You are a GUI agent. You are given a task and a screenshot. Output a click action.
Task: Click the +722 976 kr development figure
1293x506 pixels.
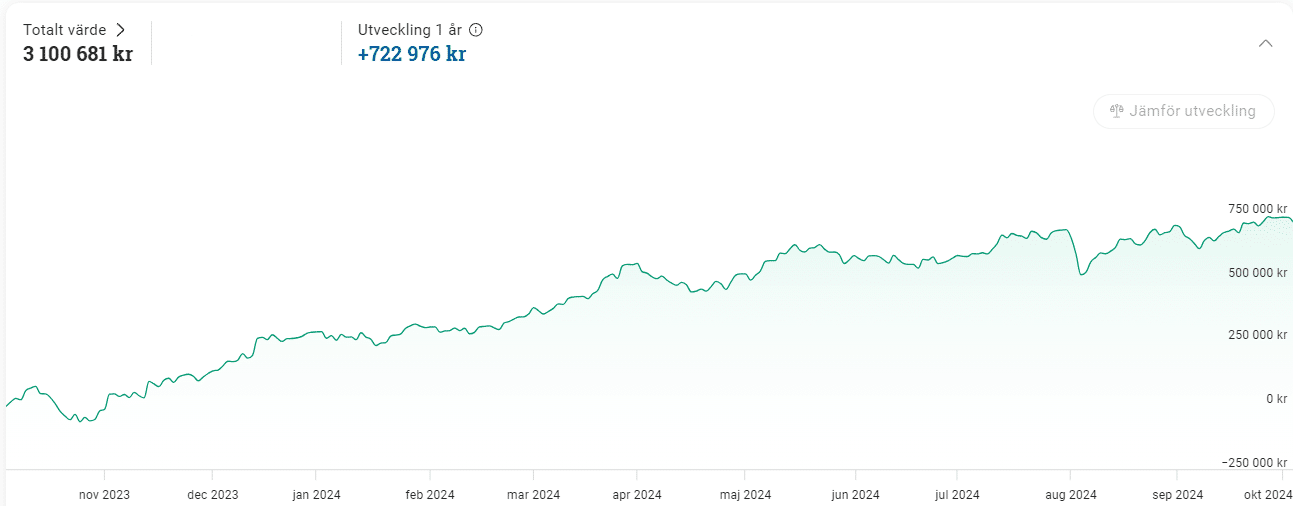pos(412,54)
